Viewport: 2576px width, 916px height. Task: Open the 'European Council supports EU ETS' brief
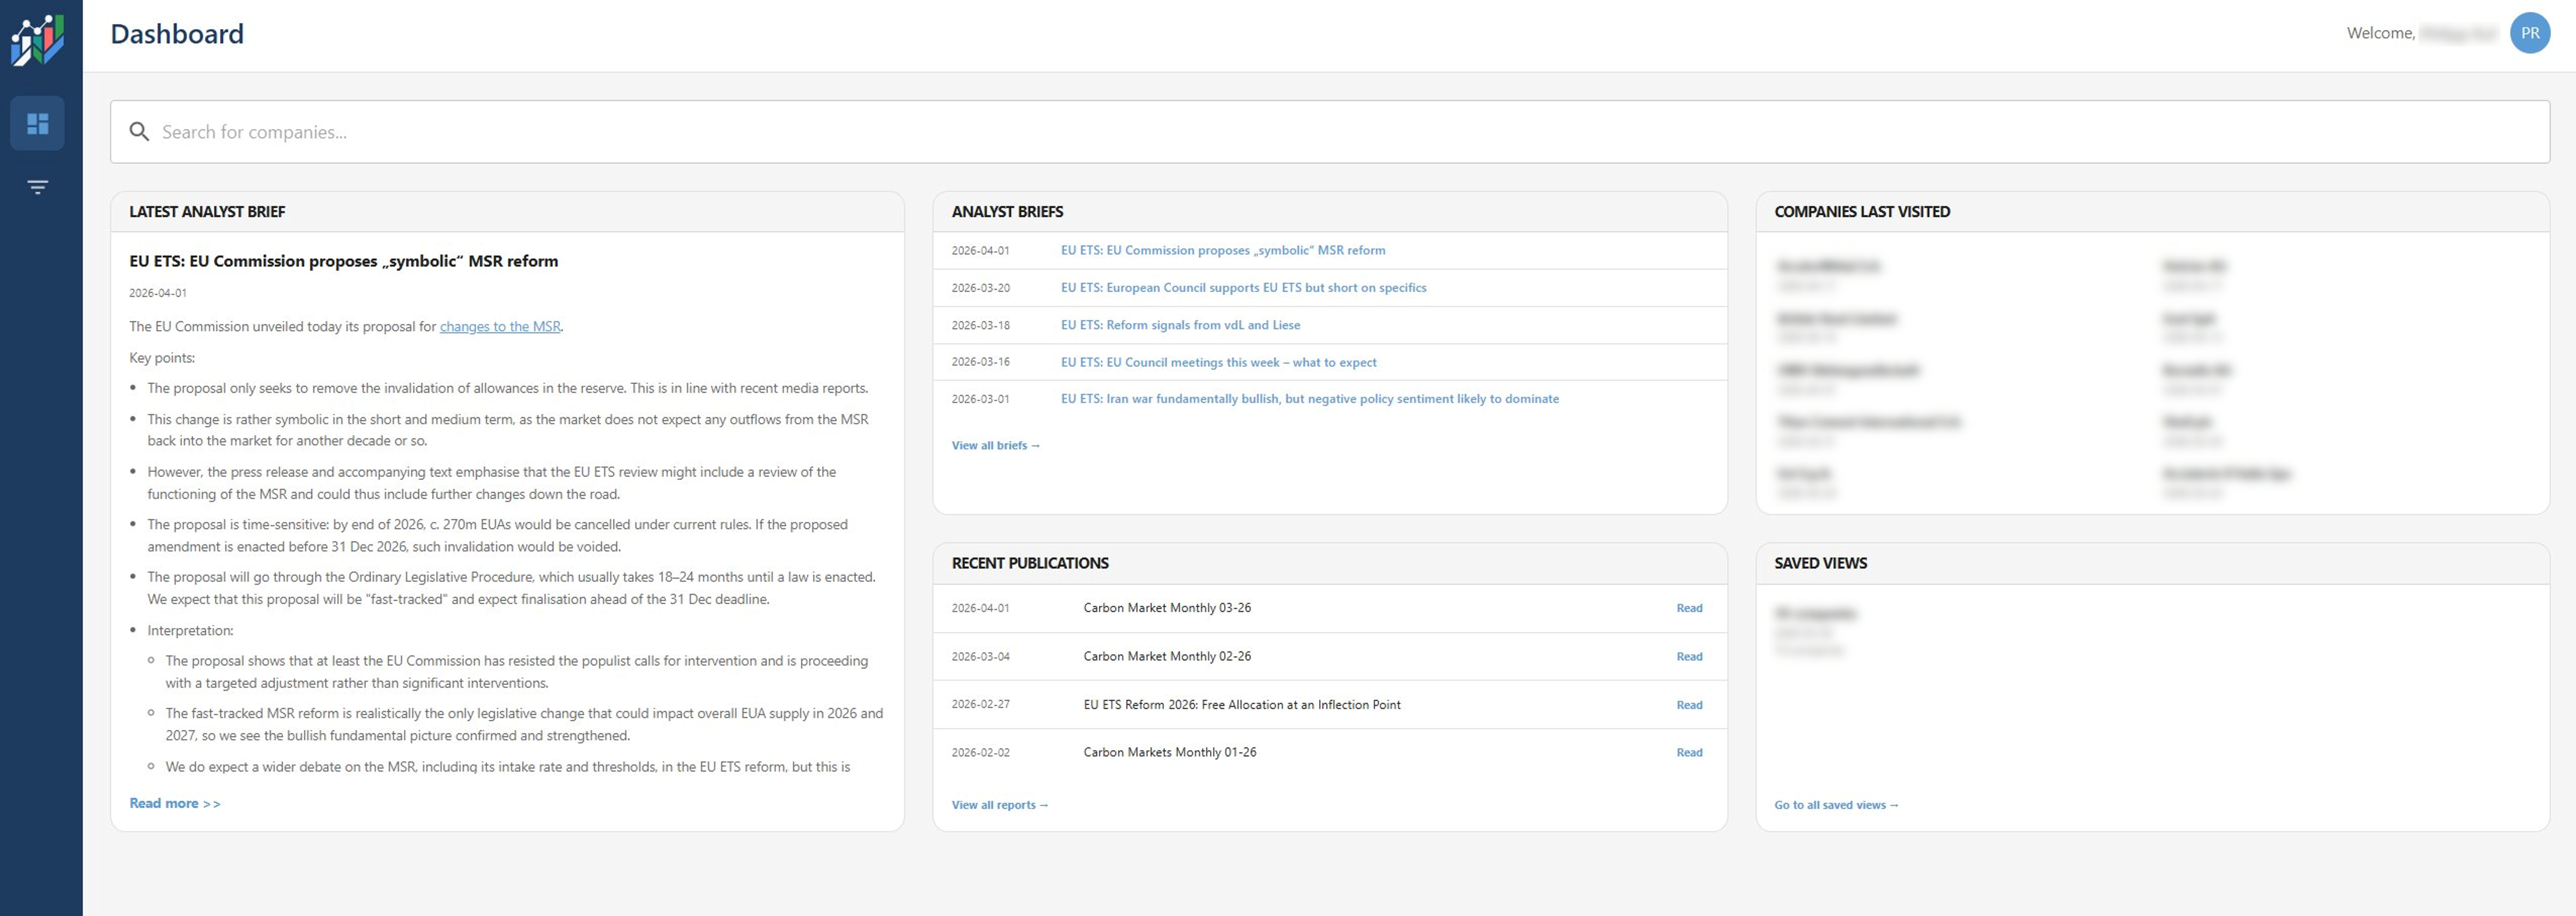(1243, 287)
